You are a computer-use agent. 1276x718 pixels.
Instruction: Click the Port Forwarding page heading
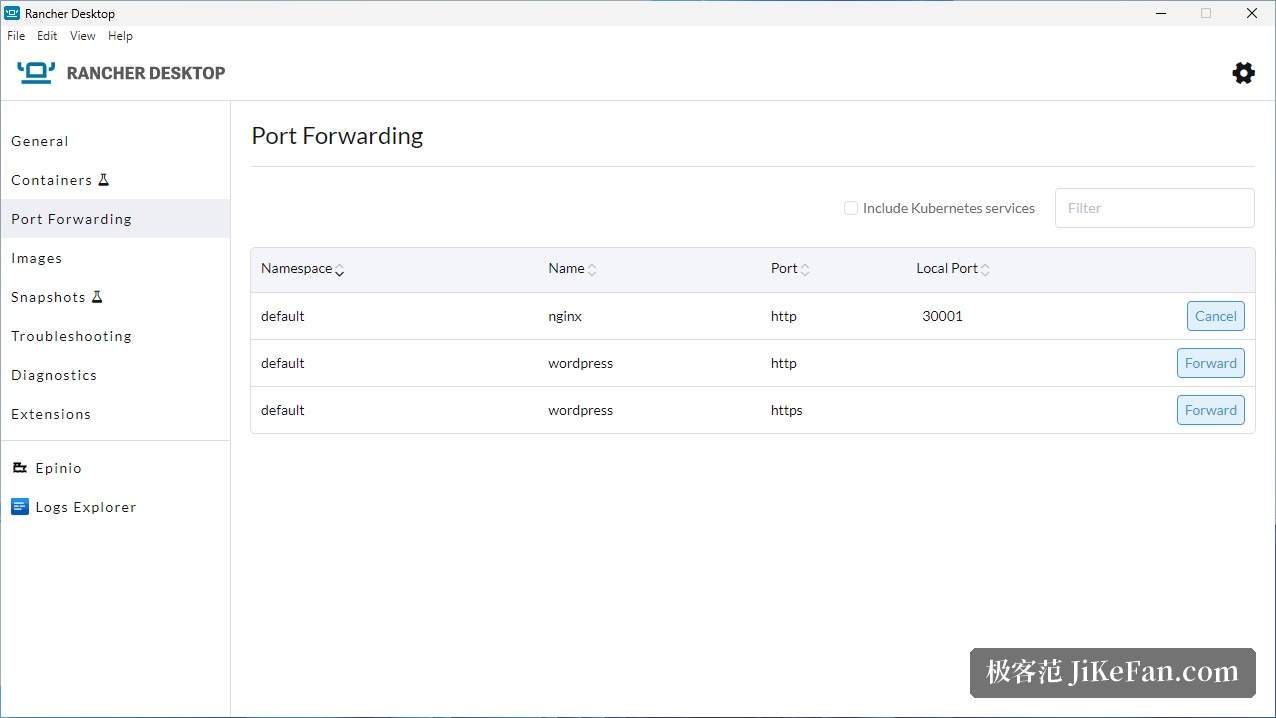pos(337,136)
